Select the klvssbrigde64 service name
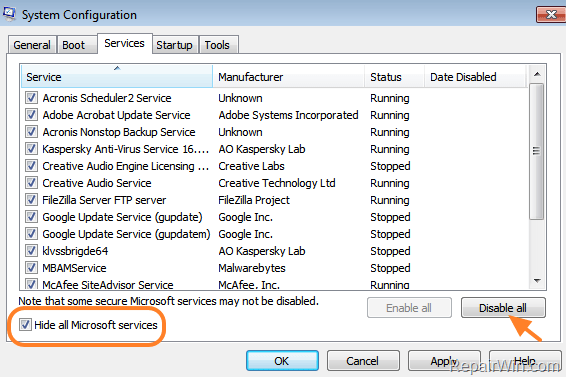This screenshot has width=566, height=377. (x=75, y=251)
